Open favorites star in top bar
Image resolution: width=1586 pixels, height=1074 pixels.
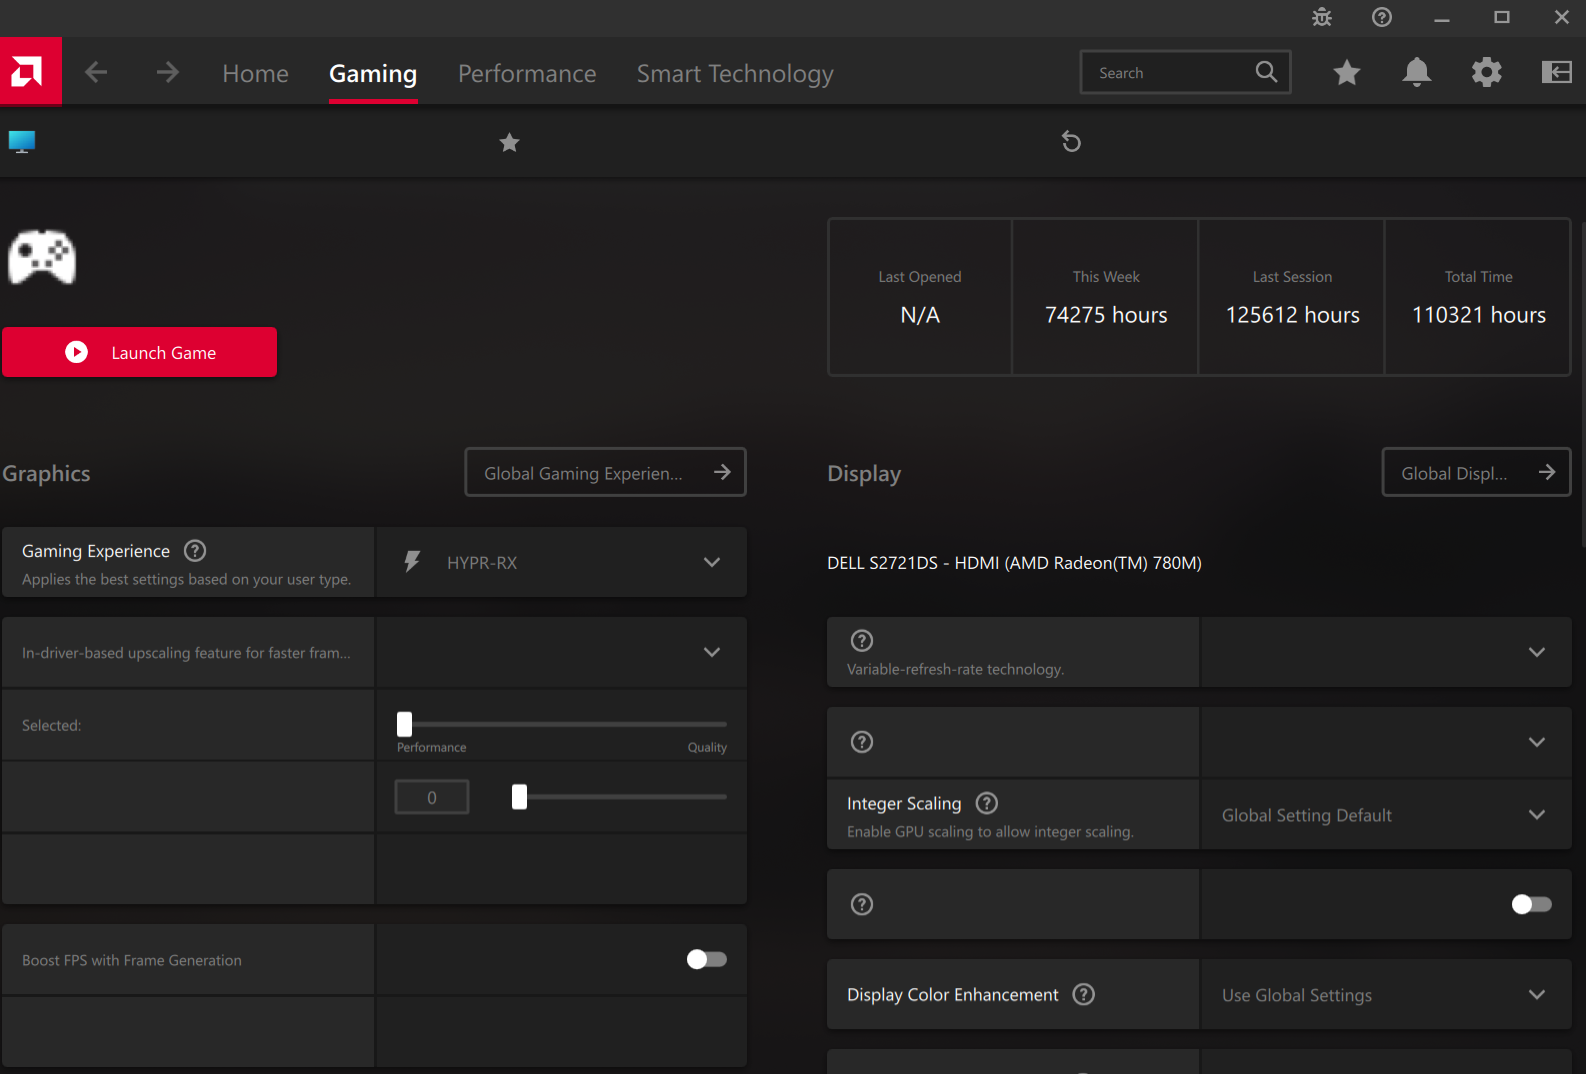pos(1347,72)
